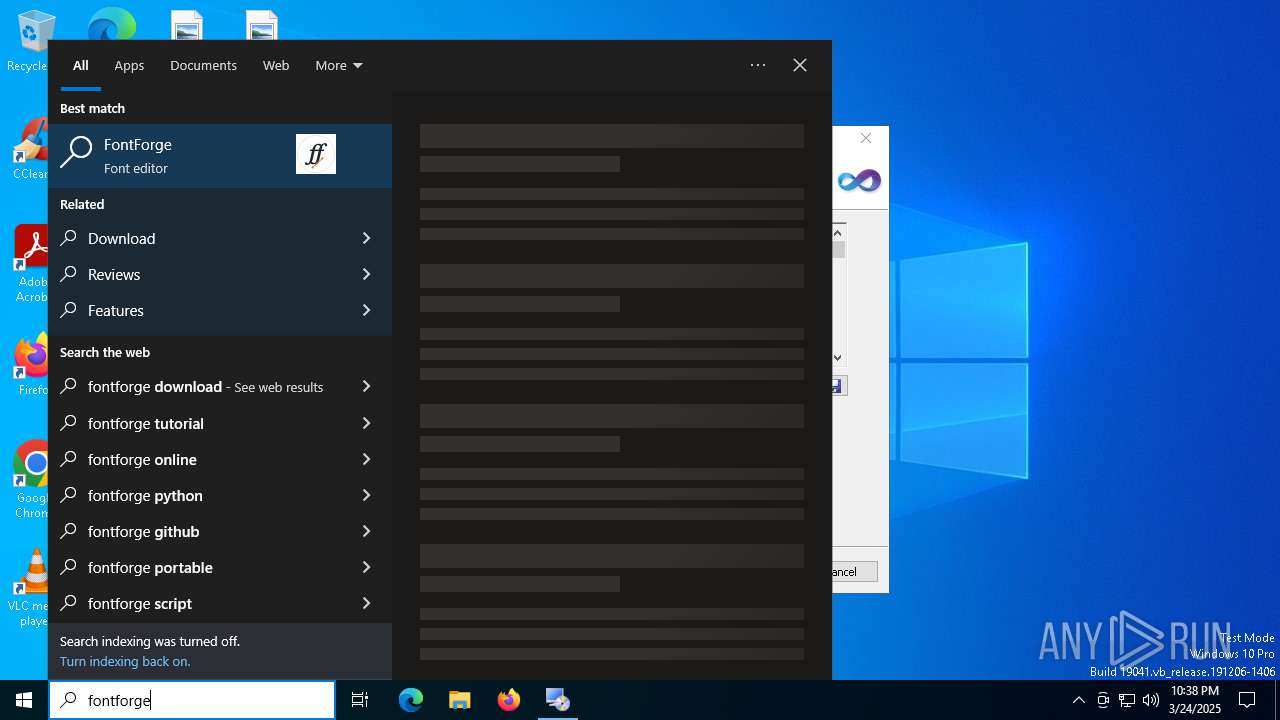Click Cancel in the background dialog
1280x720 pixels.
855,572
